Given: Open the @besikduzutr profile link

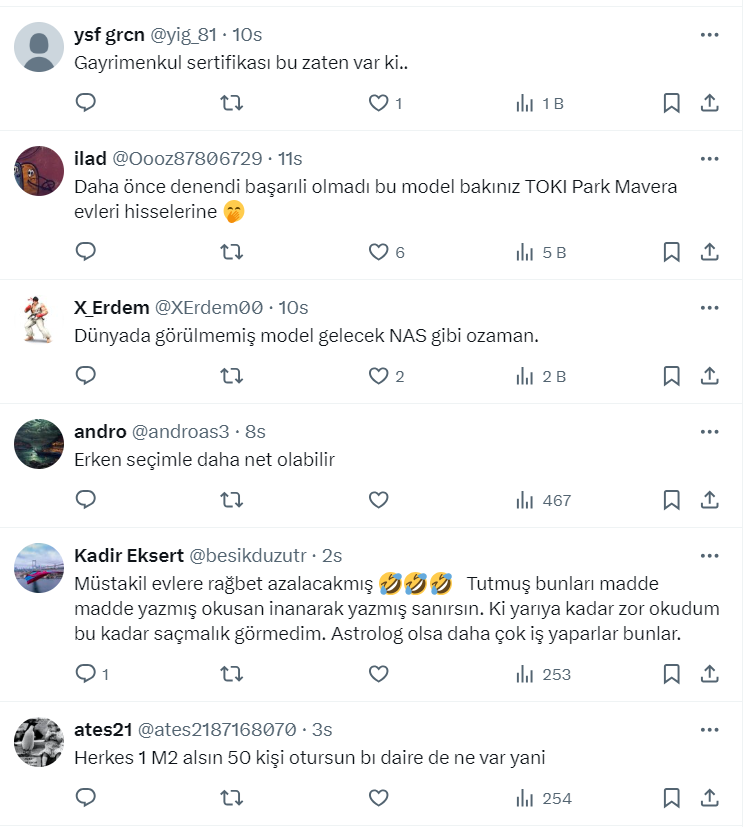Looking at the screenshot, I should coord(251,555).
